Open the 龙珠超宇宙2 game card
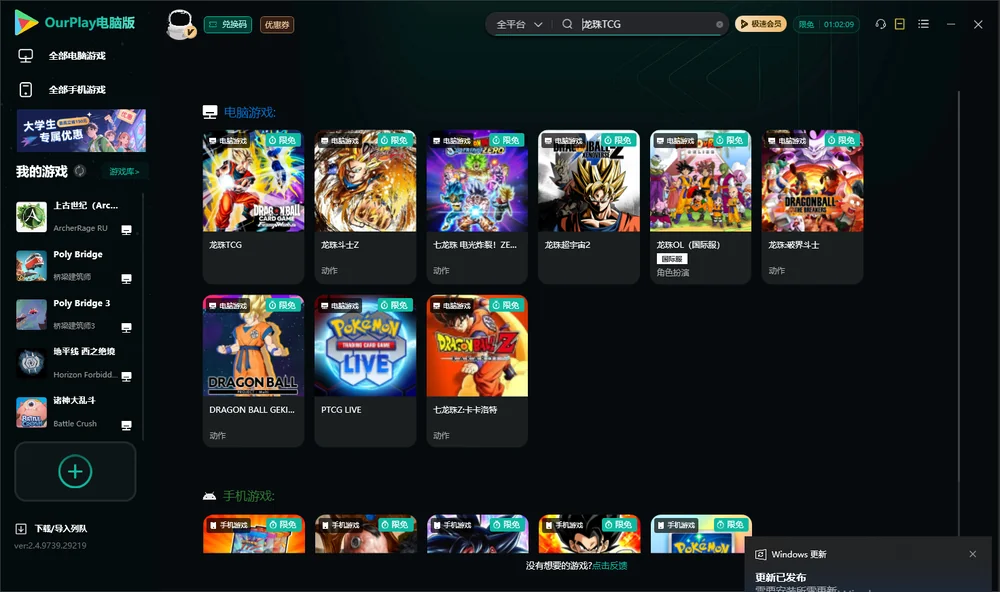This screenshot has width=1000, height=592. click(x=589, y=207)
